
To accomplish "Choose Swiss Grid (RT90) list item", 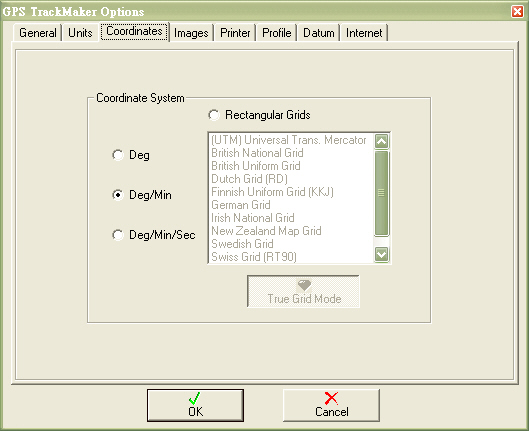I will [254, 257].
